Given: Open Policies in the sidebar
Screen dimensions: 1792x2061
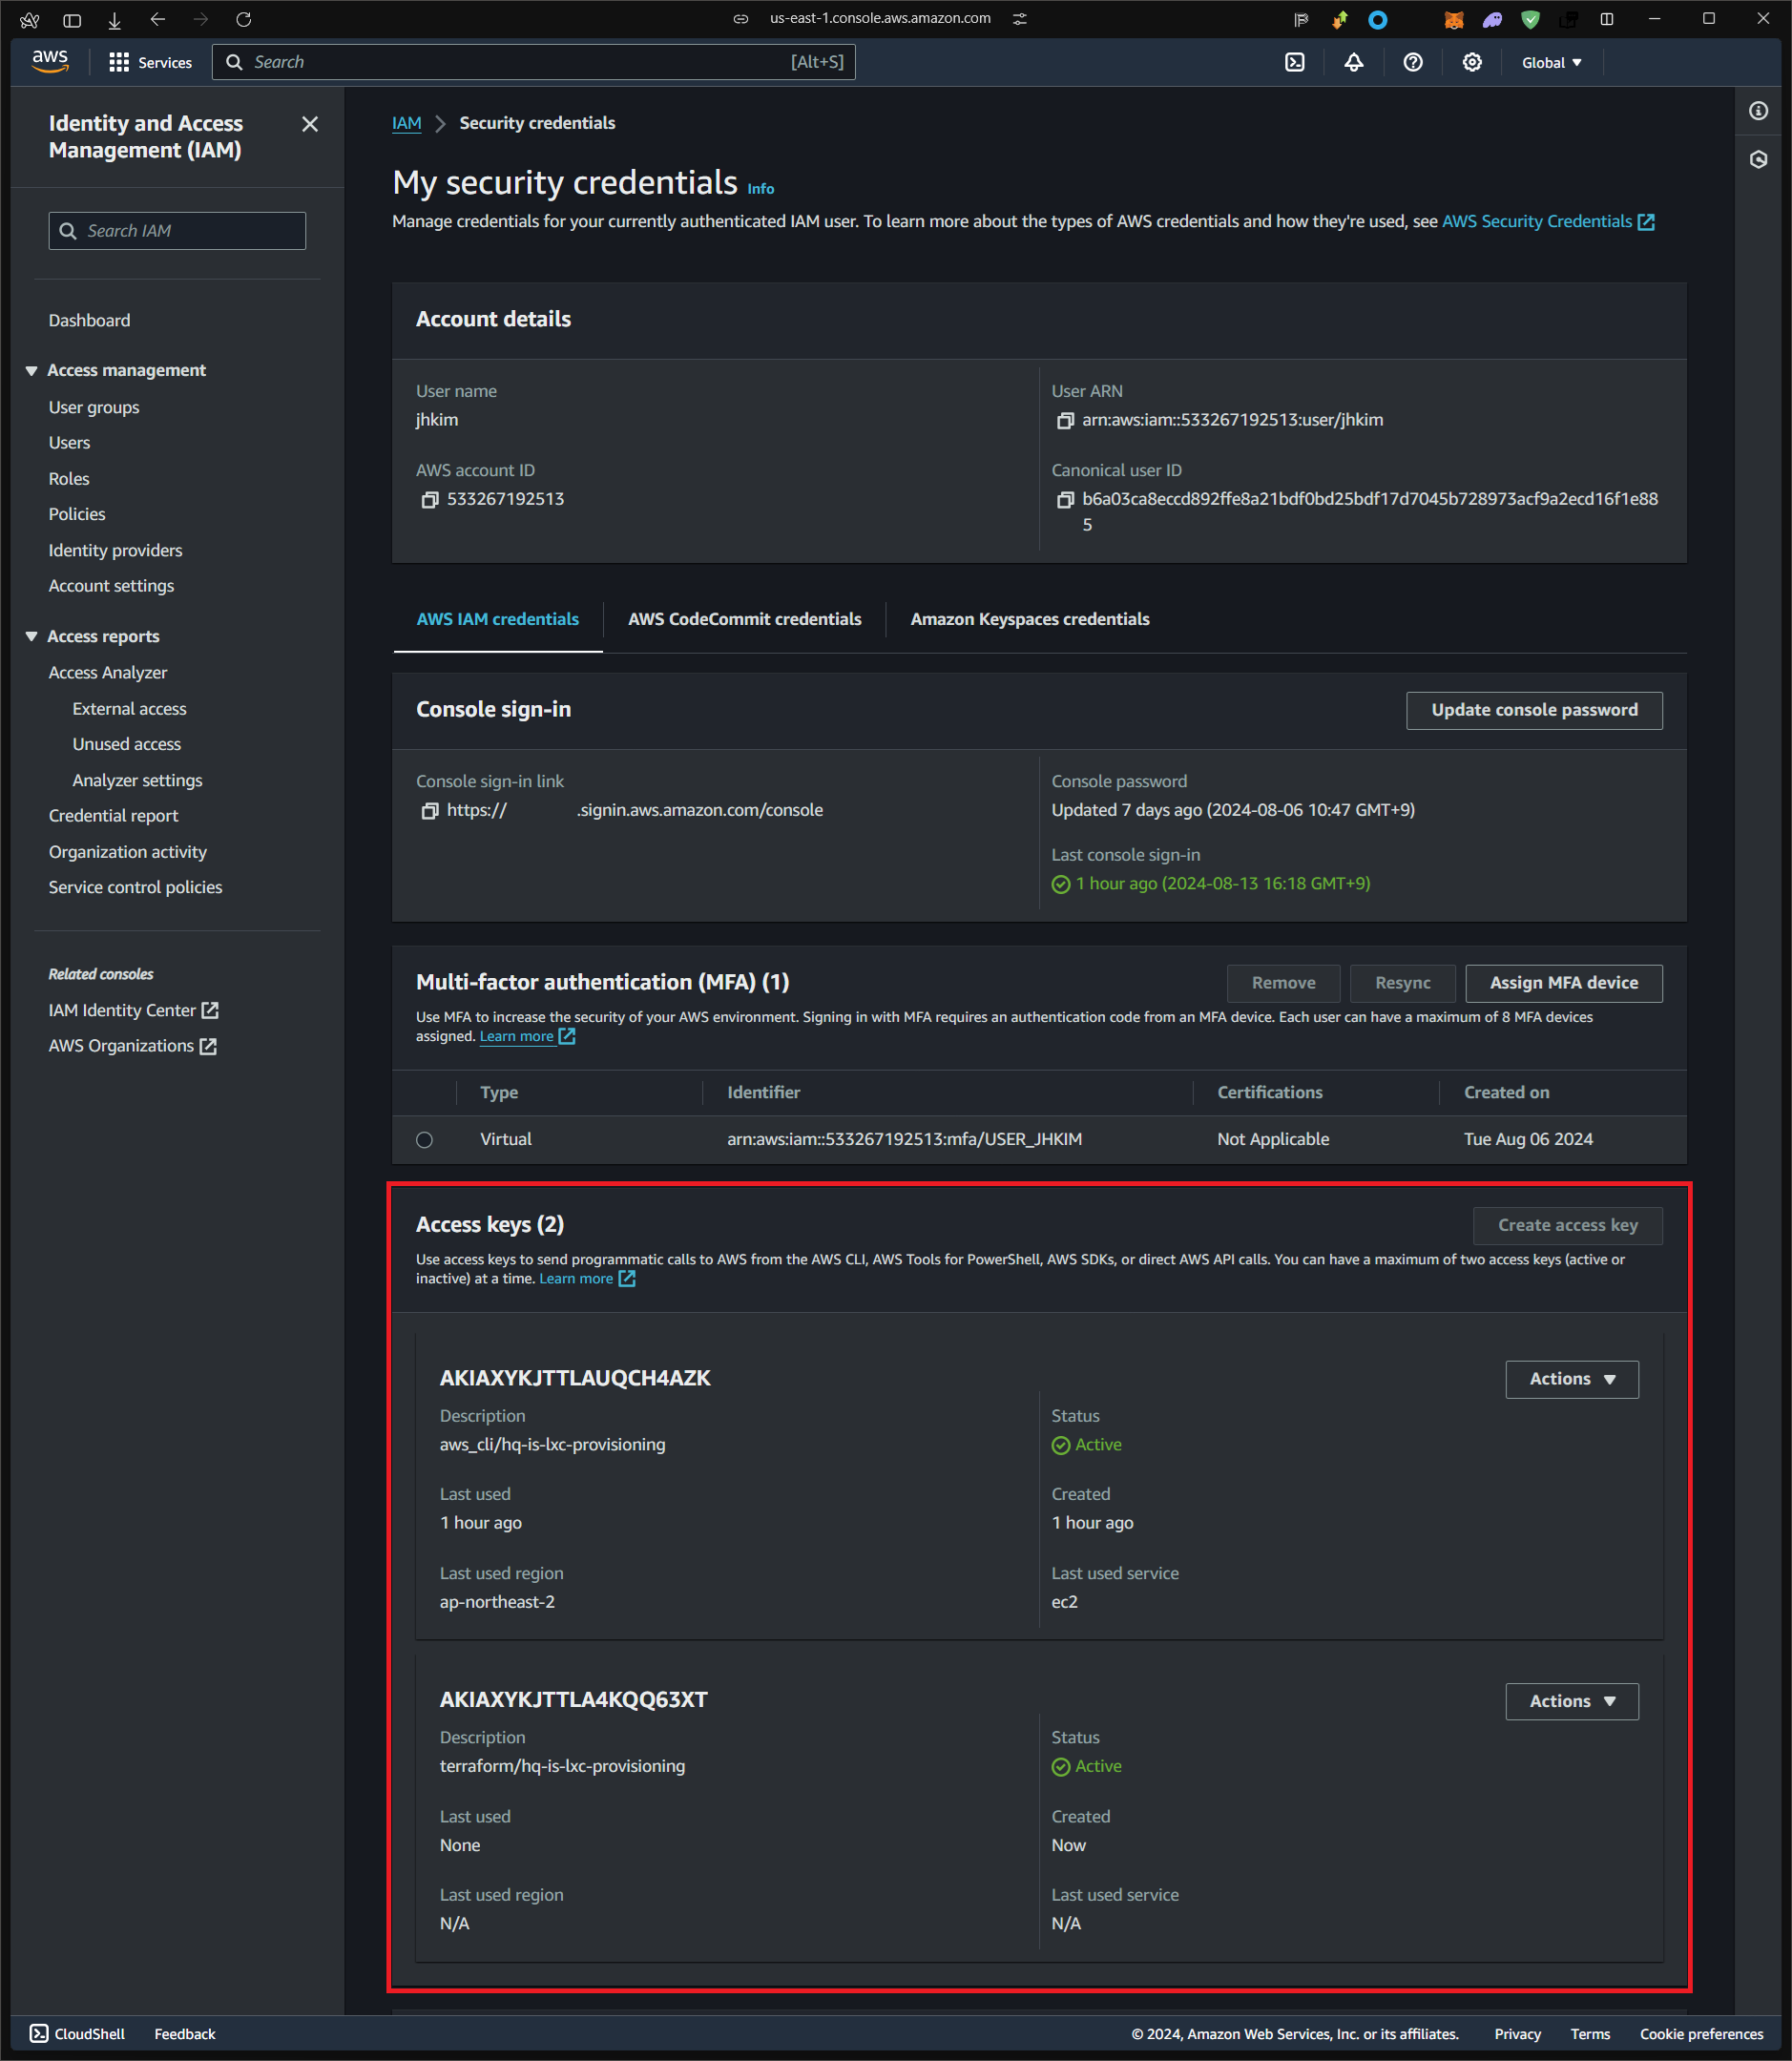Looking at the screenshot, I should click(76, 514).
